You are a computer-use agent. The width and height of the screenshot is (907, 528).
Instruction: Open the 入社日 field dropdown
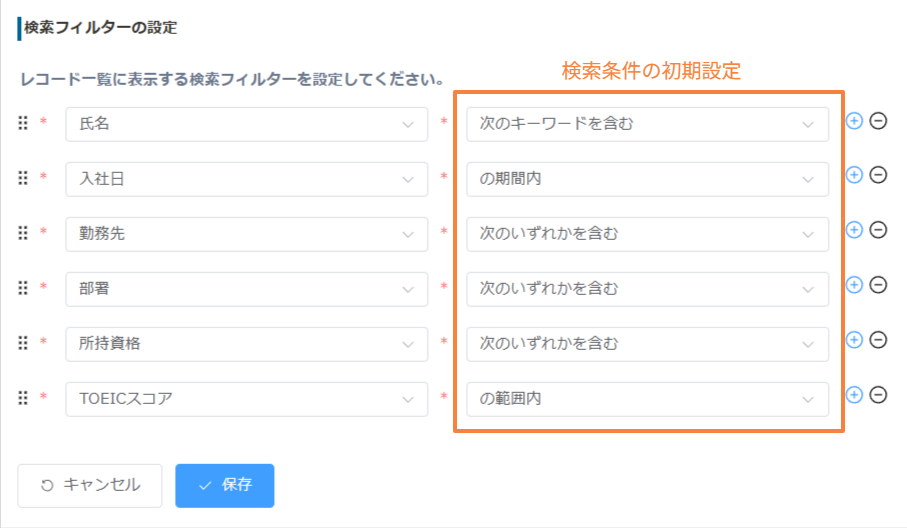[246, 179]
